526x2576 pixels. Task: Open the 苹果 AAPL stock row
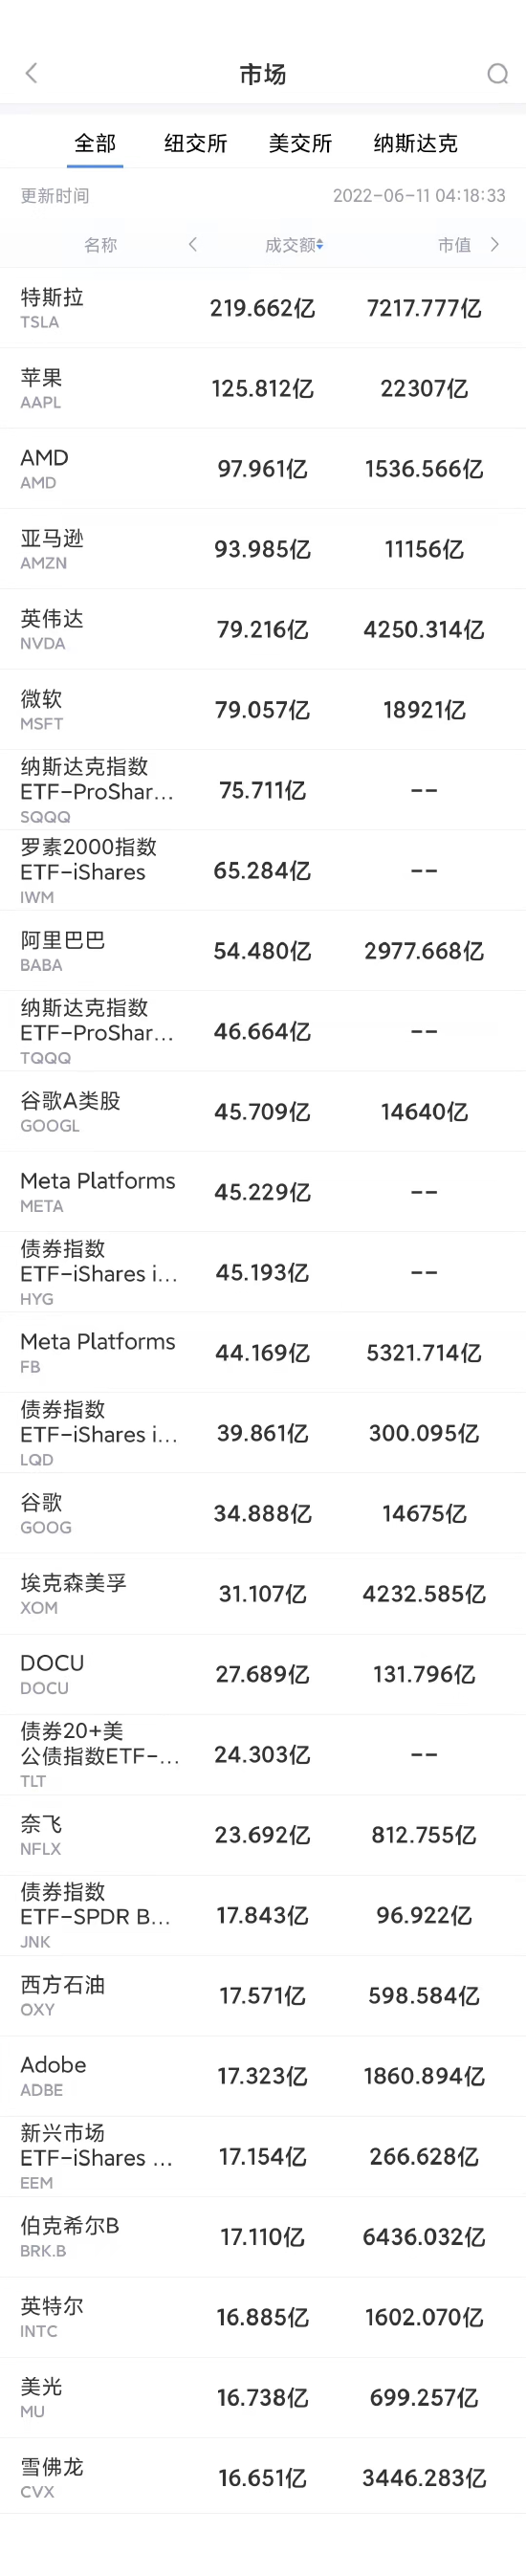click(x=263, y=388)
